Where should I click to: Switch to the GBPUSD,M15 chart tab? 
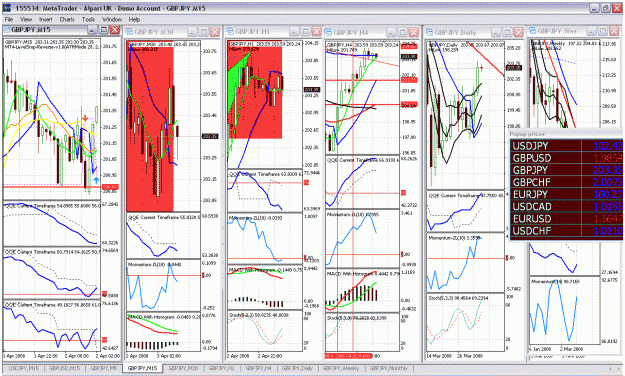[64, 368]
